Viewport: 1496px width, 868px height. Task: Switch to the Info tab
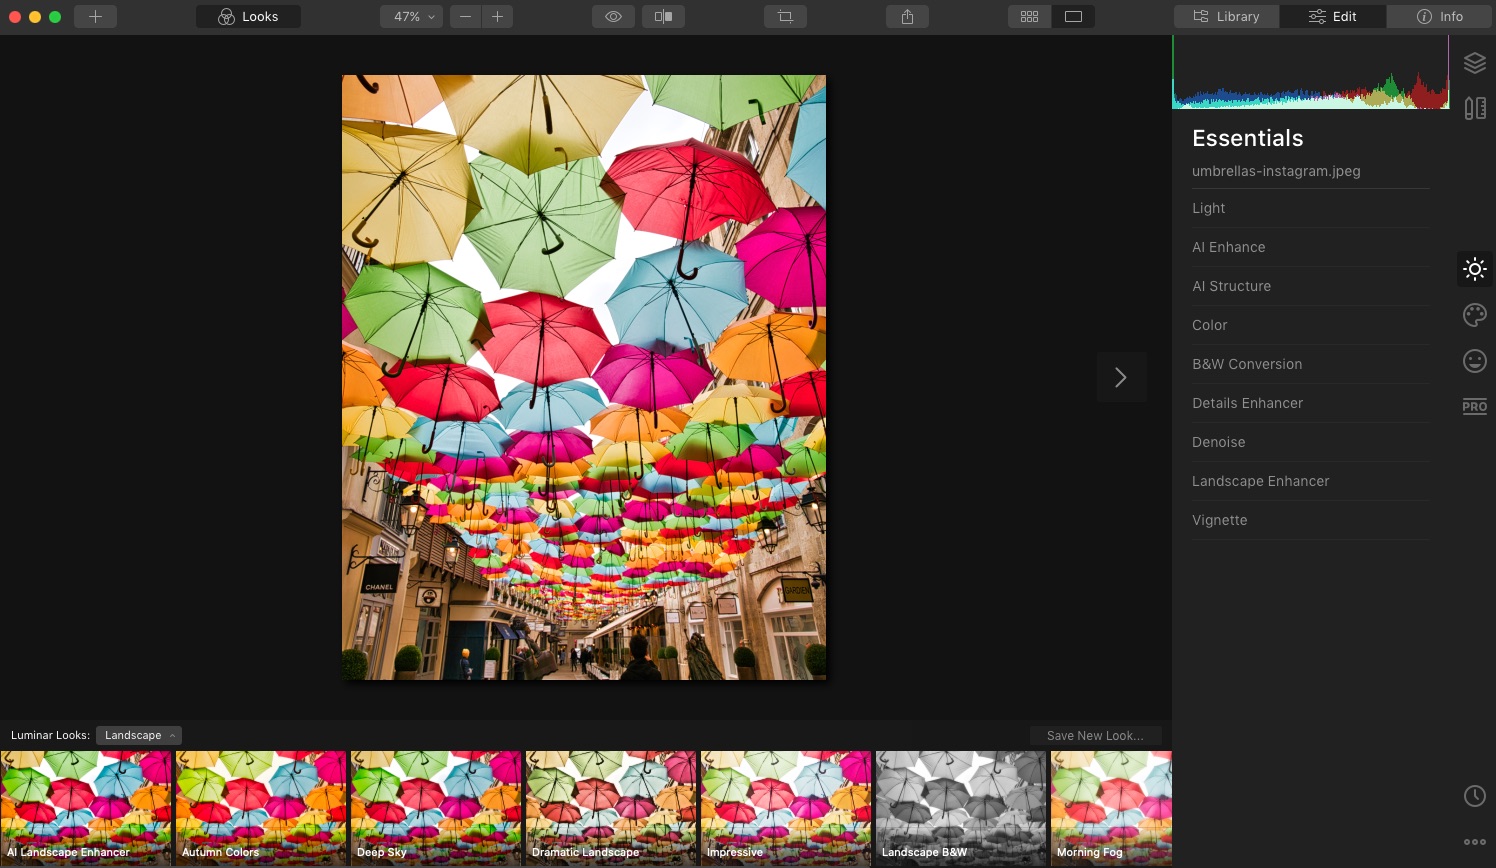1439,17
